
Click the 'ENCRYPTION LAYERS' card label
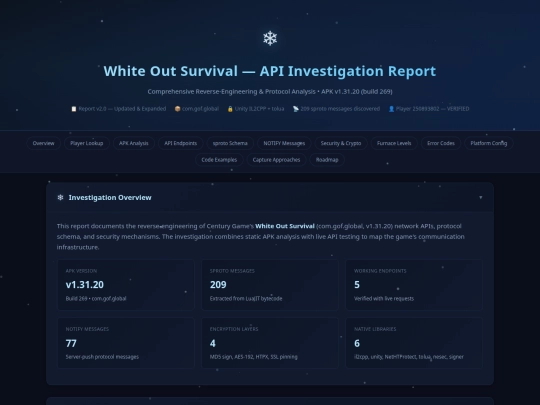pyautogui.click(x=234, y=329)
